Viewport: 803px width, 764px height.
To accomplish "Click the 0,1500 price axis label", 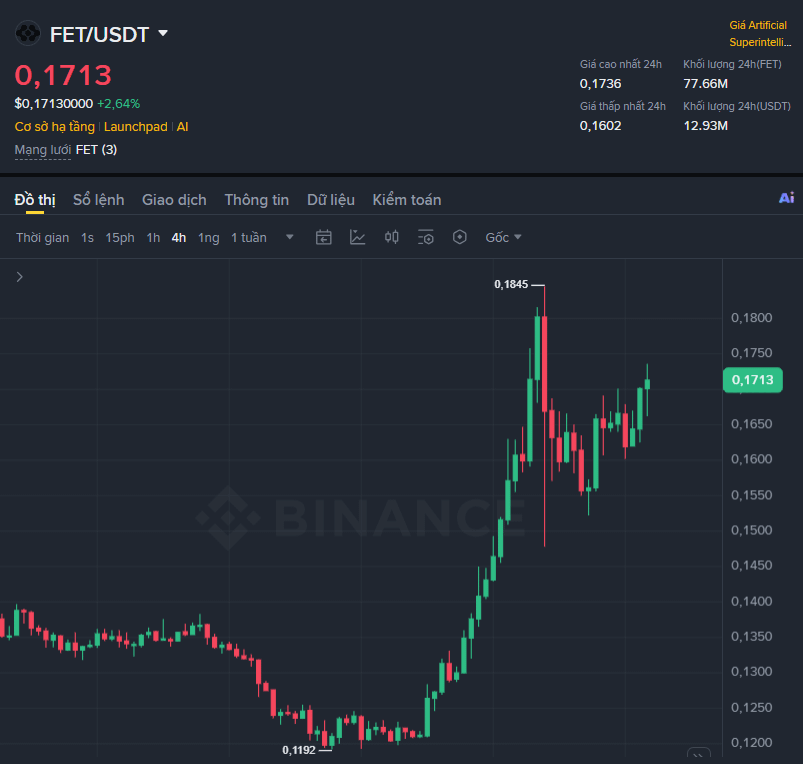I will (x=751, y=530).
